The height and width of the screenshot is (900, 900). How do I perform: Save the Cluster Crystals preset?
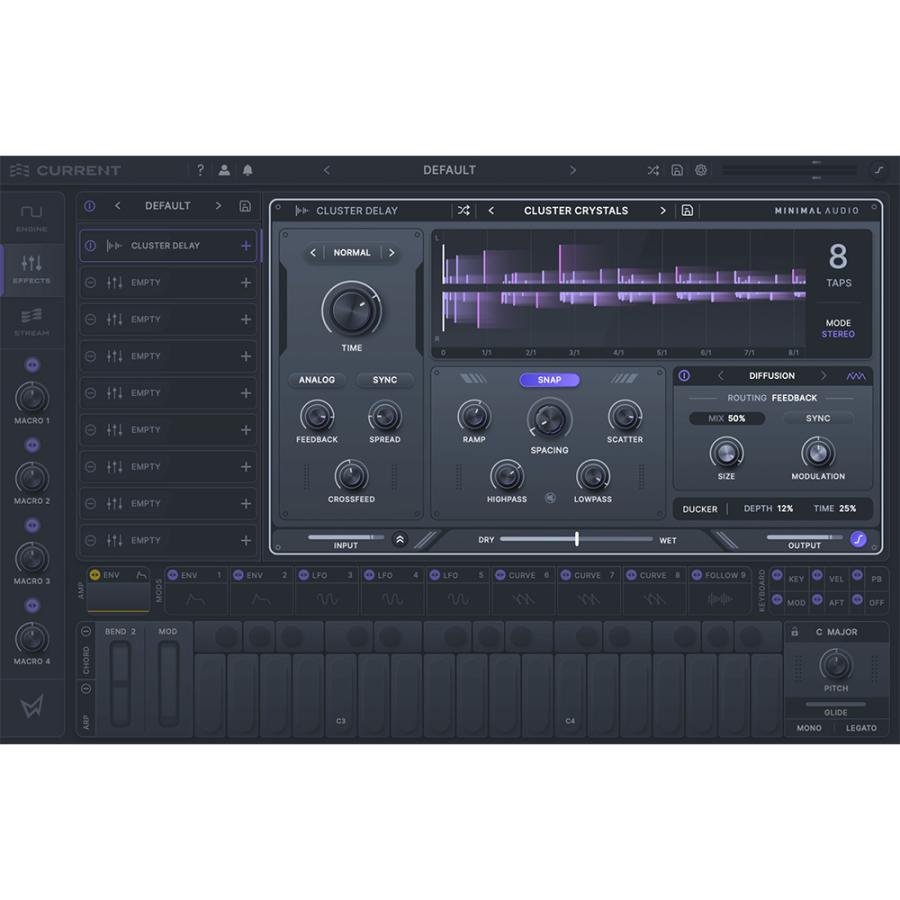[687, 211]
